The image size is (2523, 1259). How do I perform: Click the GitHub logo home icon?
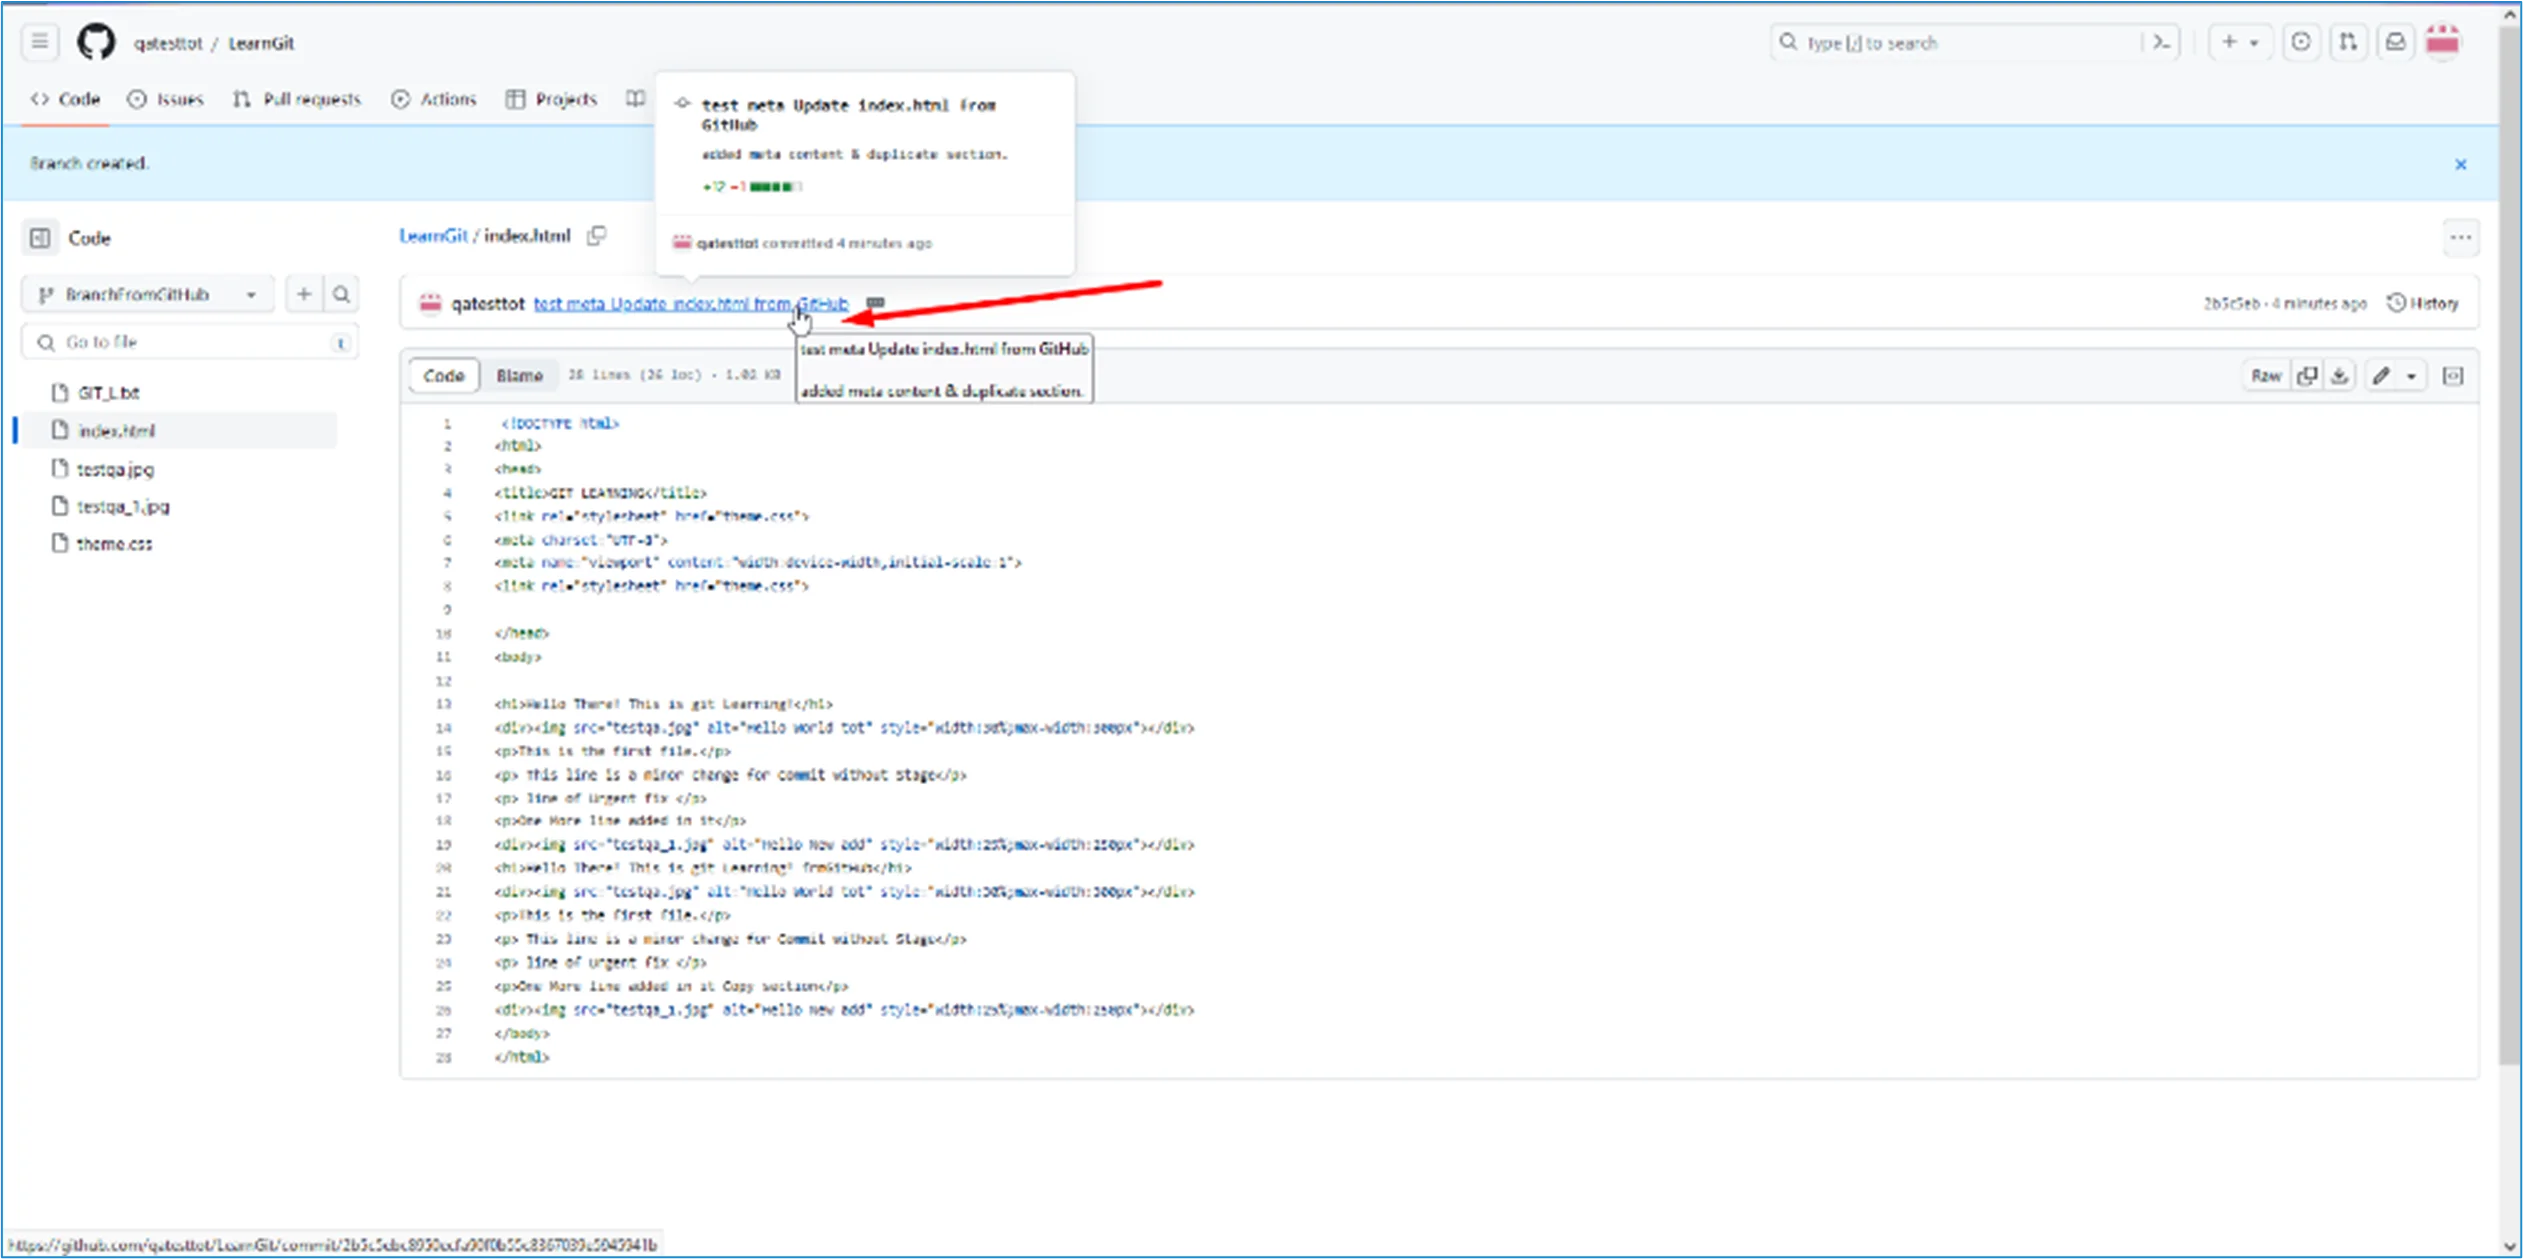(x=96, y=43)
